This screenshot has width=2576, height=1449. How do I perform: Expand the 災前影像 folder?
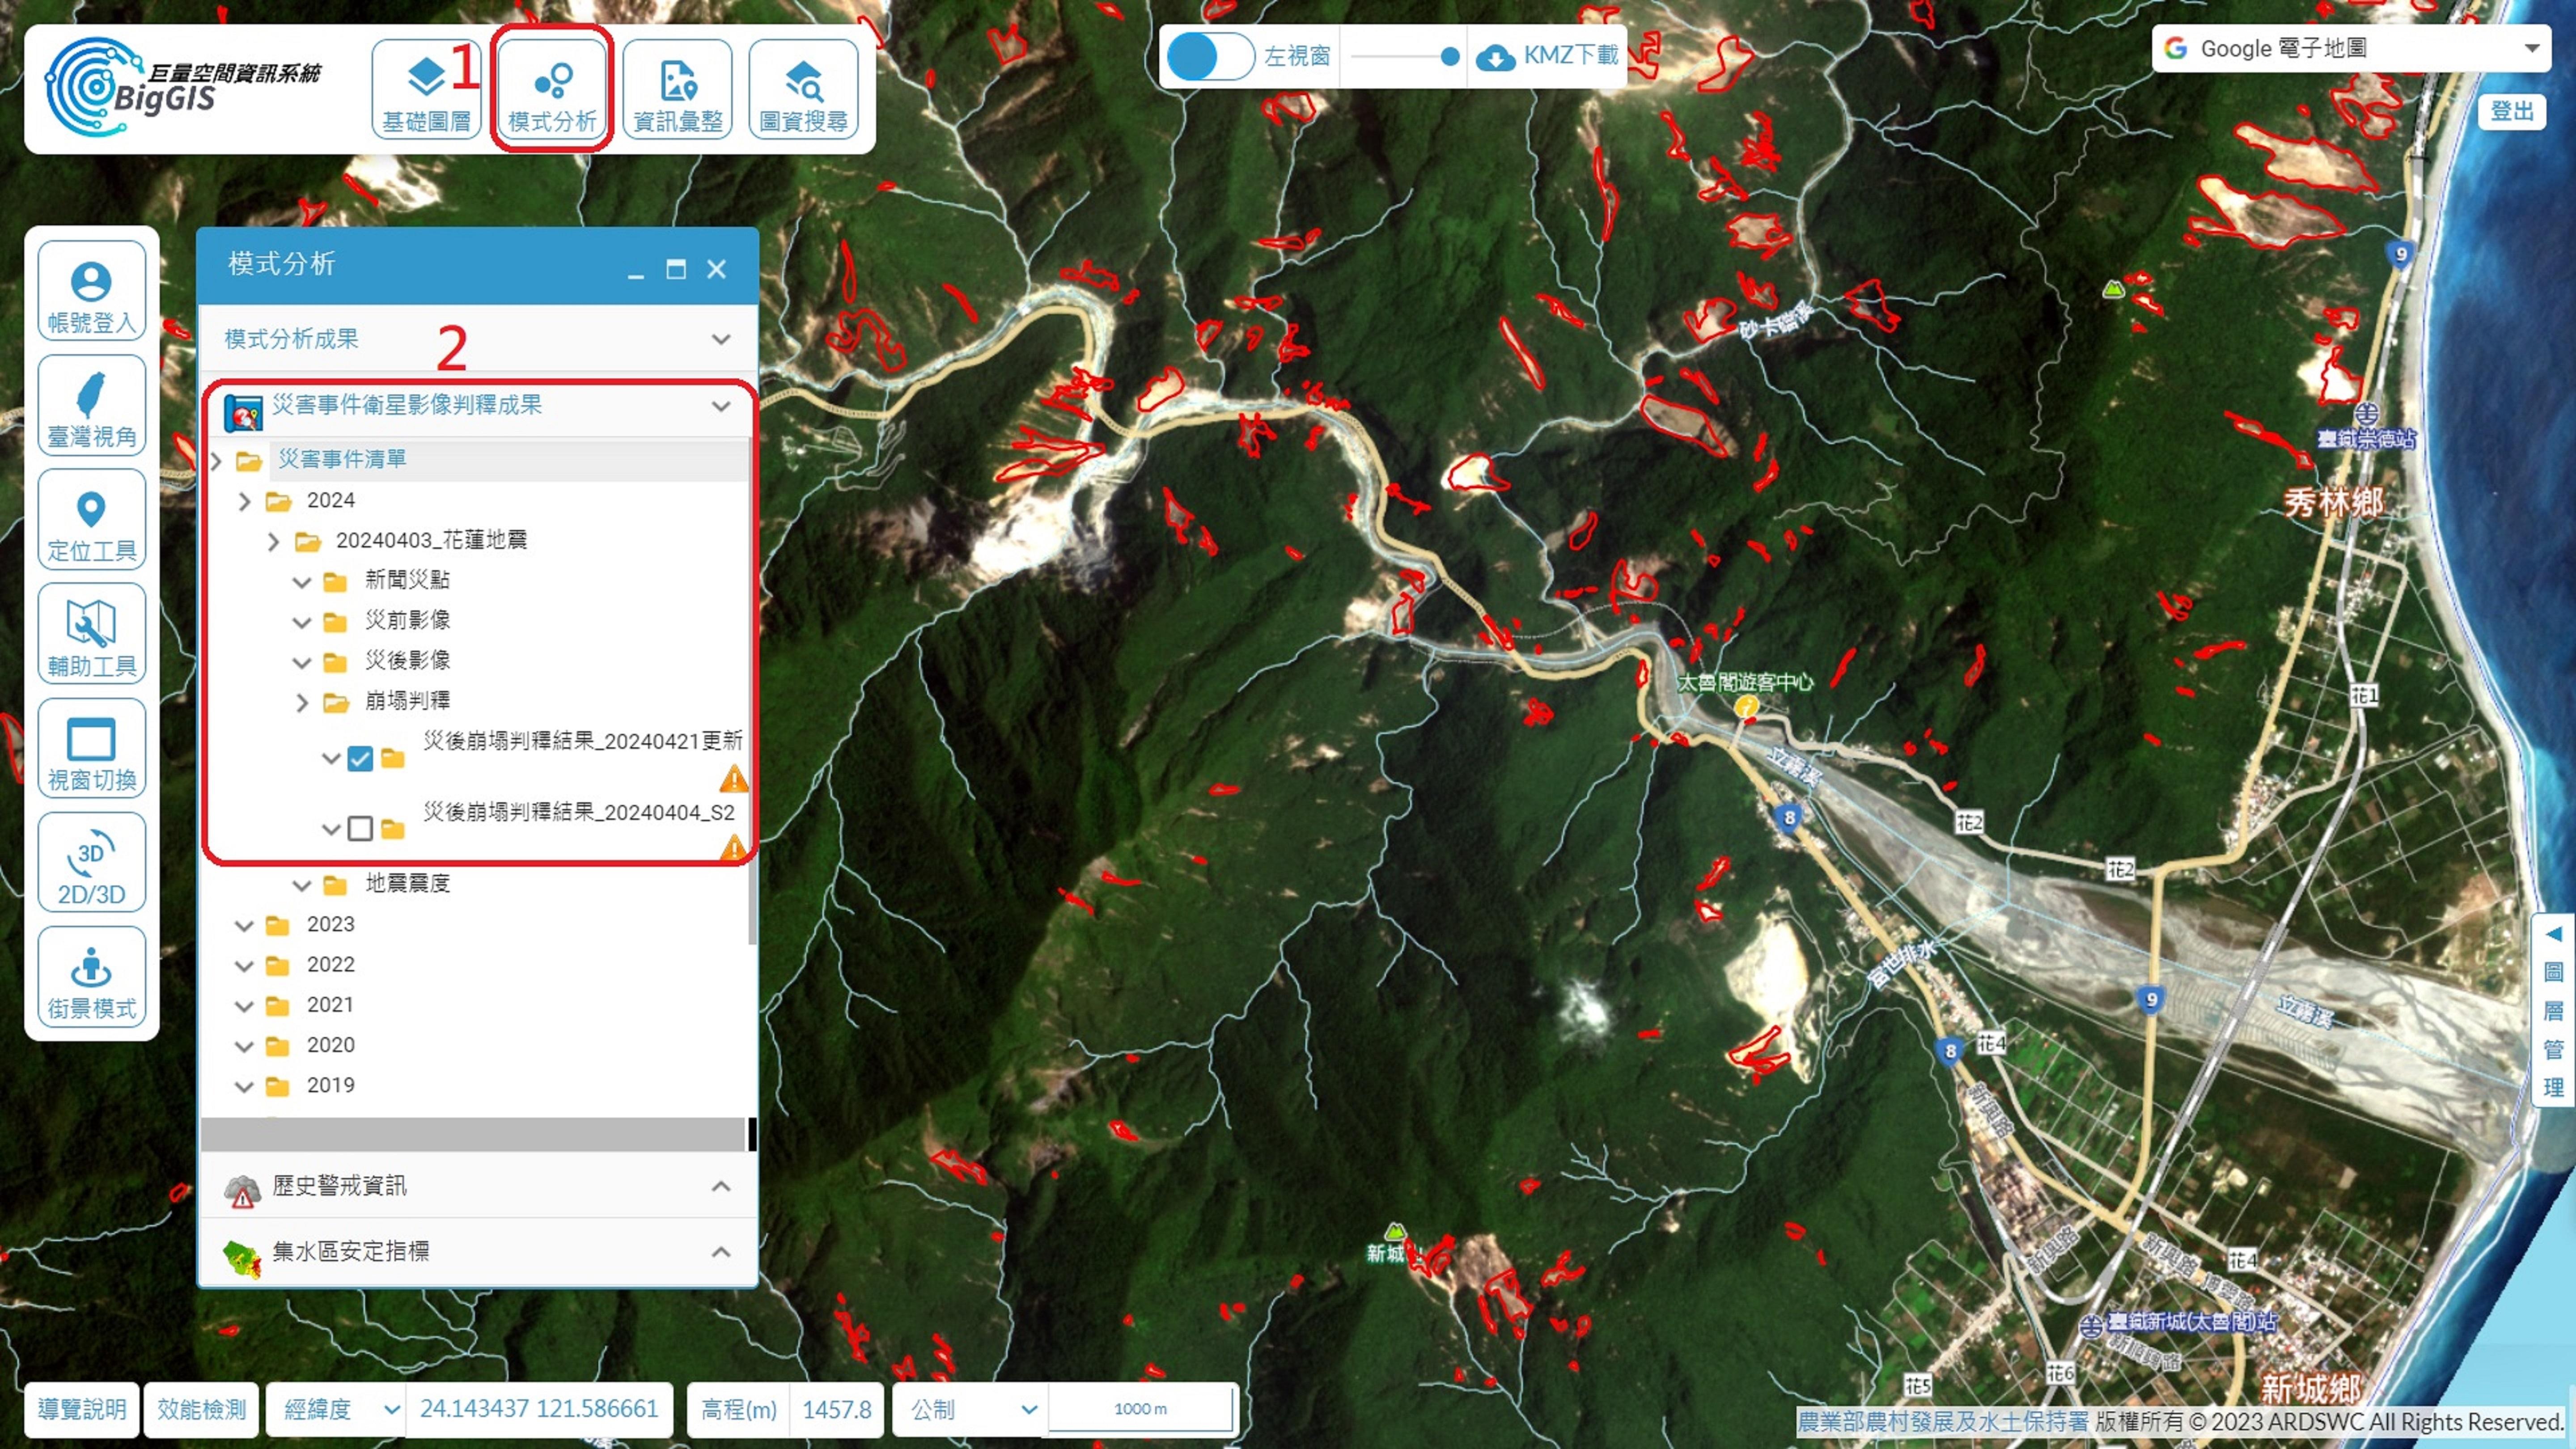point(302,622)
